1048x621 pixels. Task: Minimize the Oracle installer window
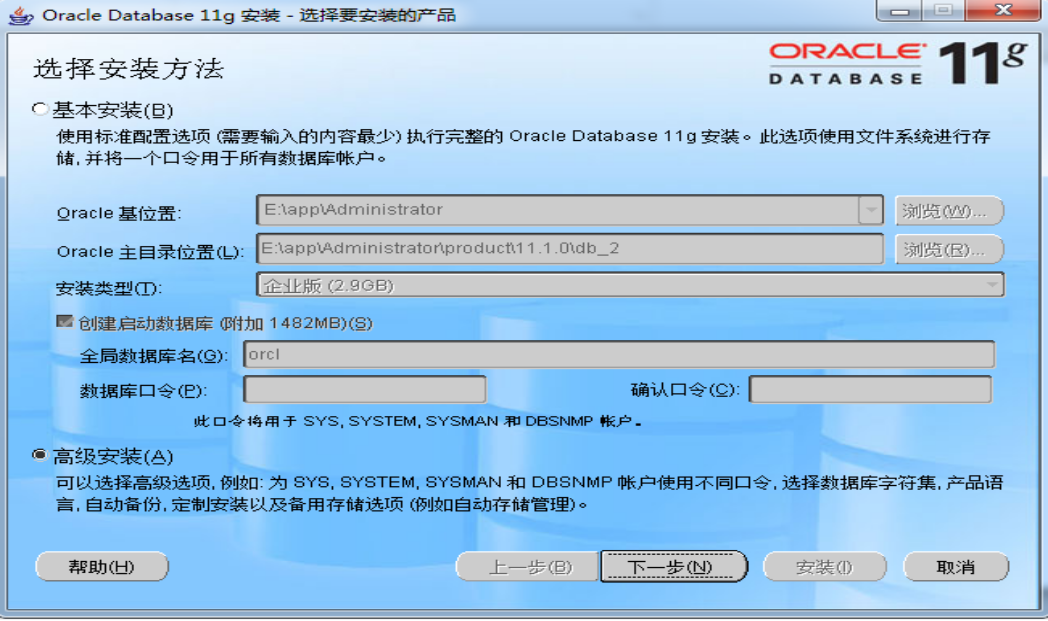pos(900,11)
